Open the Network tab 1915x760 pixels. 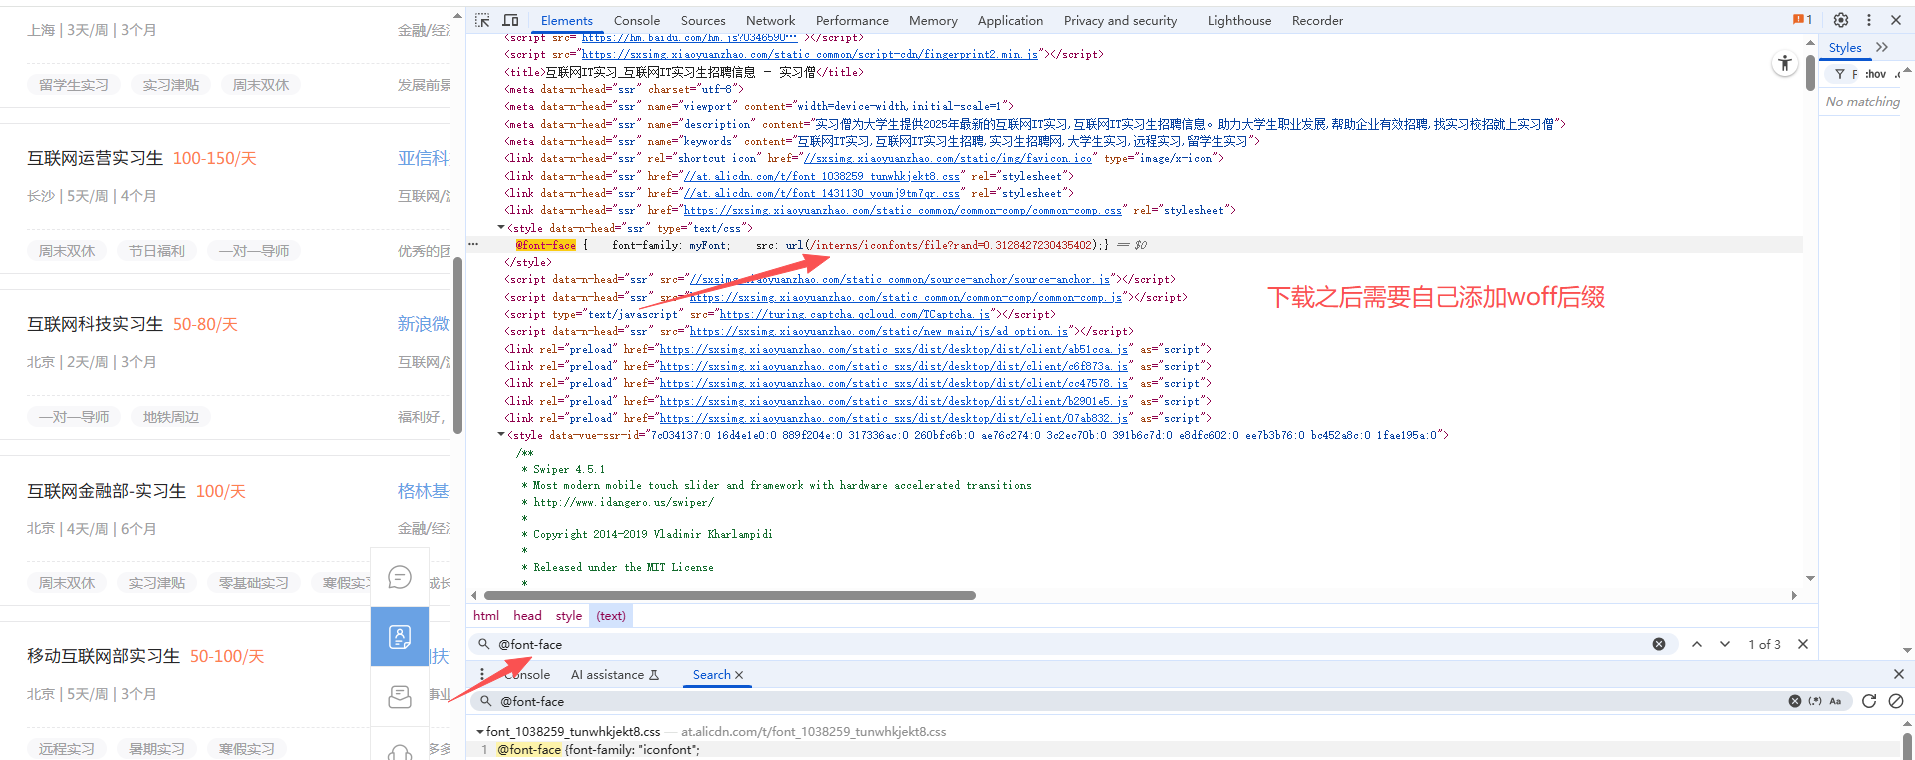point(770,20)
